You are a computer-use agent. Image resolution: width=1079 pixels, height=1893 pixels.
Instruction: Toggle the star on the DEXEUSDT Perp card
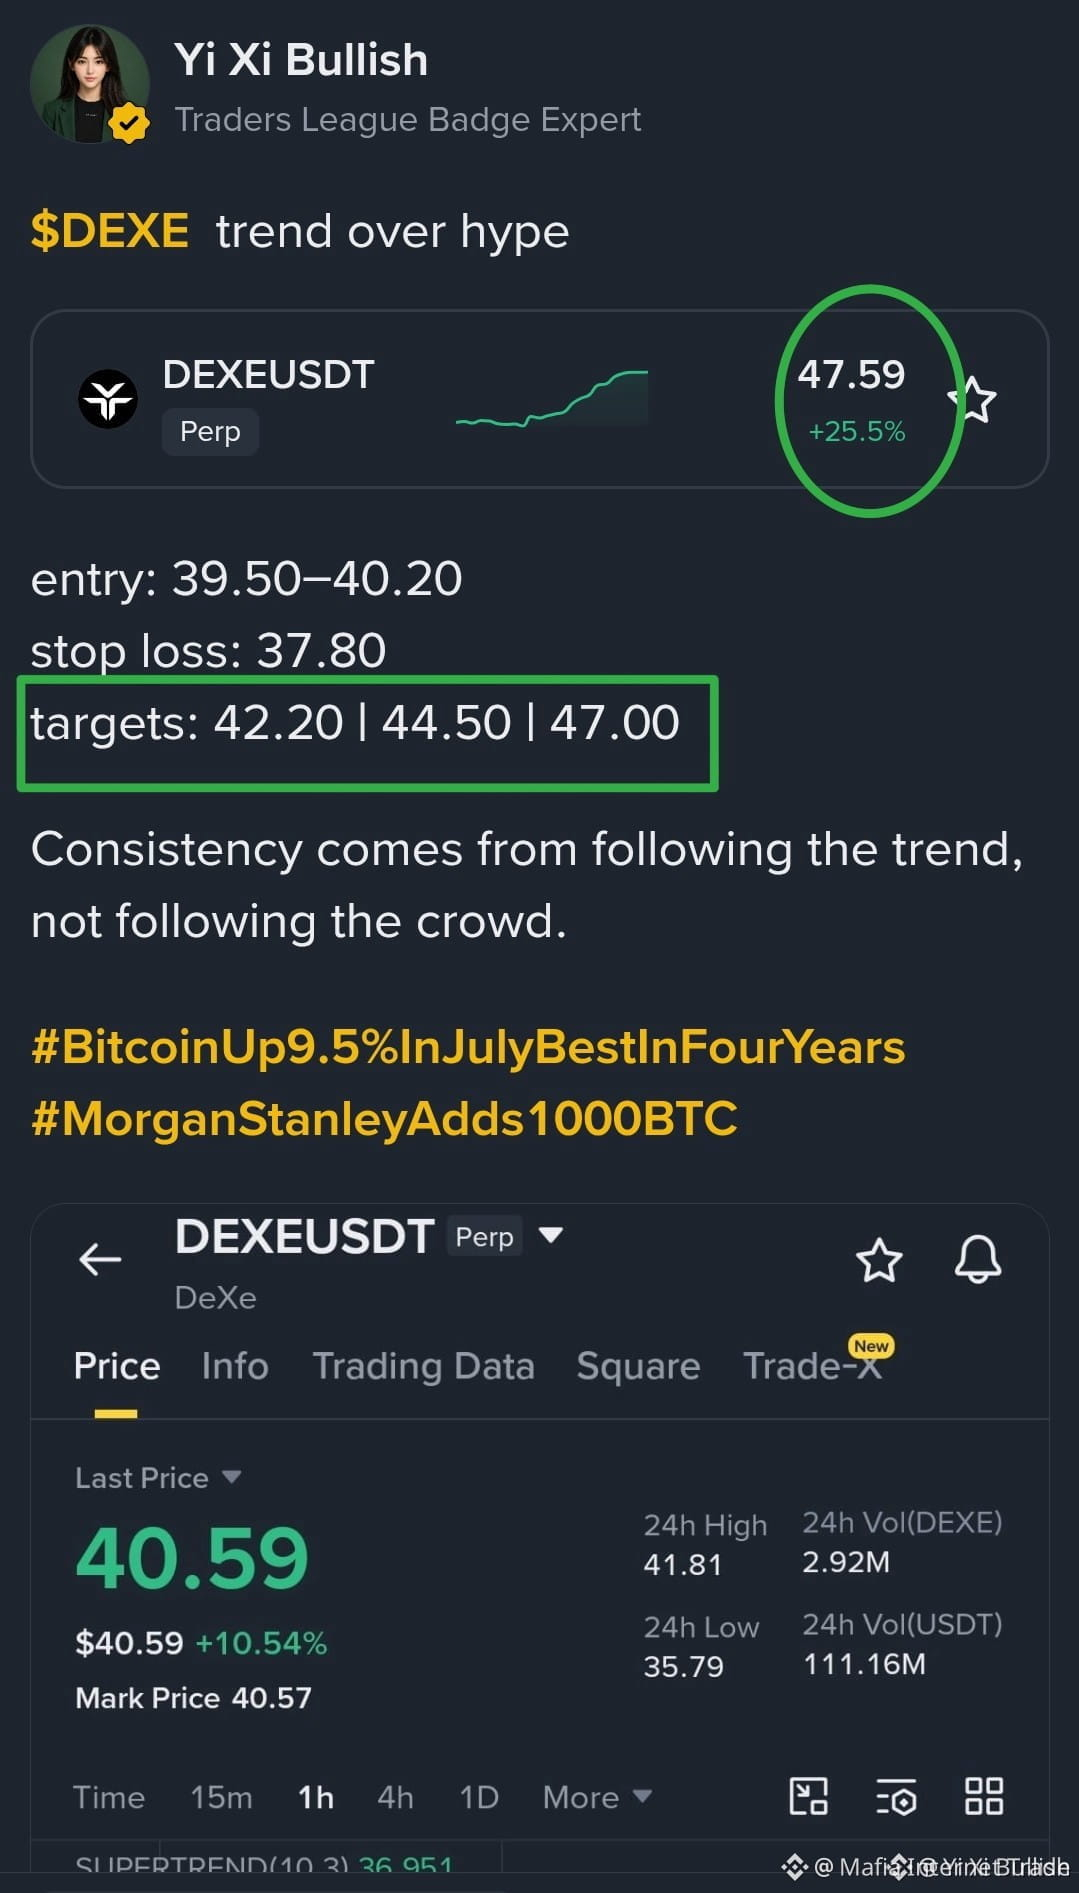(x=973, y=400)
